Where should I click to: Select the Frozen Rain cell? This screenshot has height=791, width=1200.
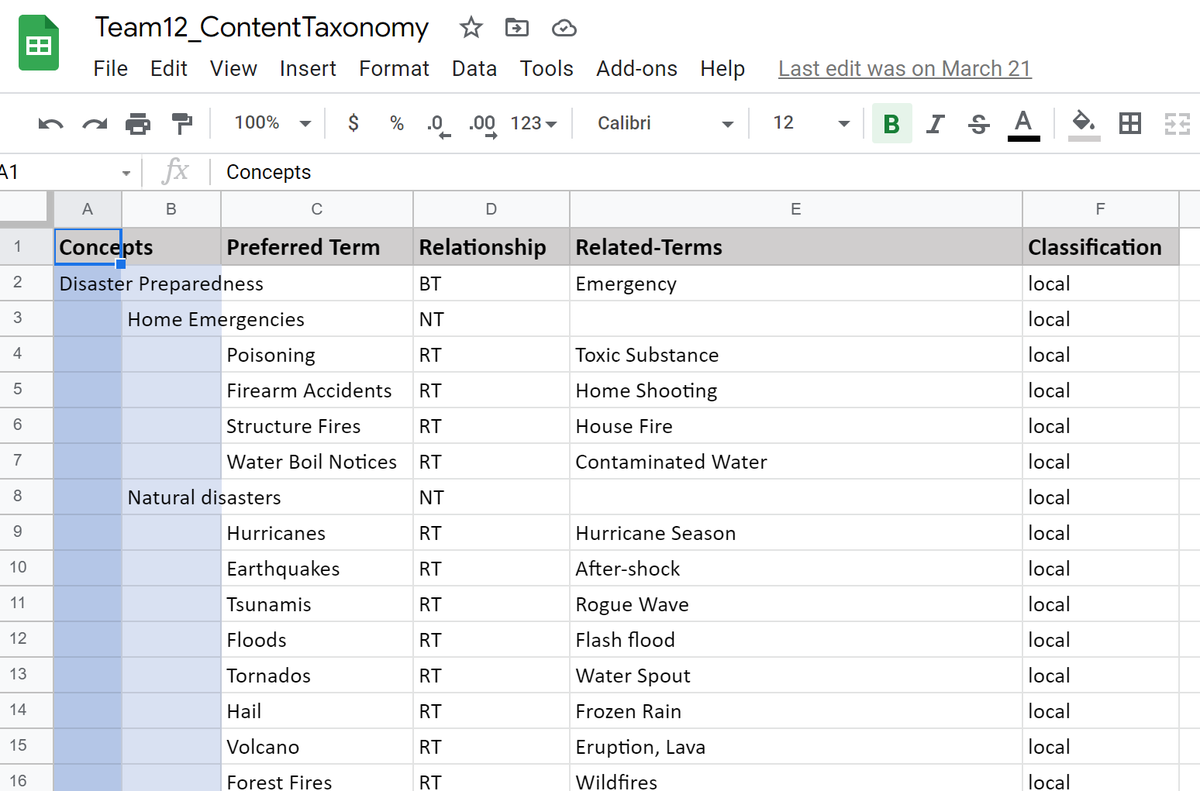coord(796,711)
